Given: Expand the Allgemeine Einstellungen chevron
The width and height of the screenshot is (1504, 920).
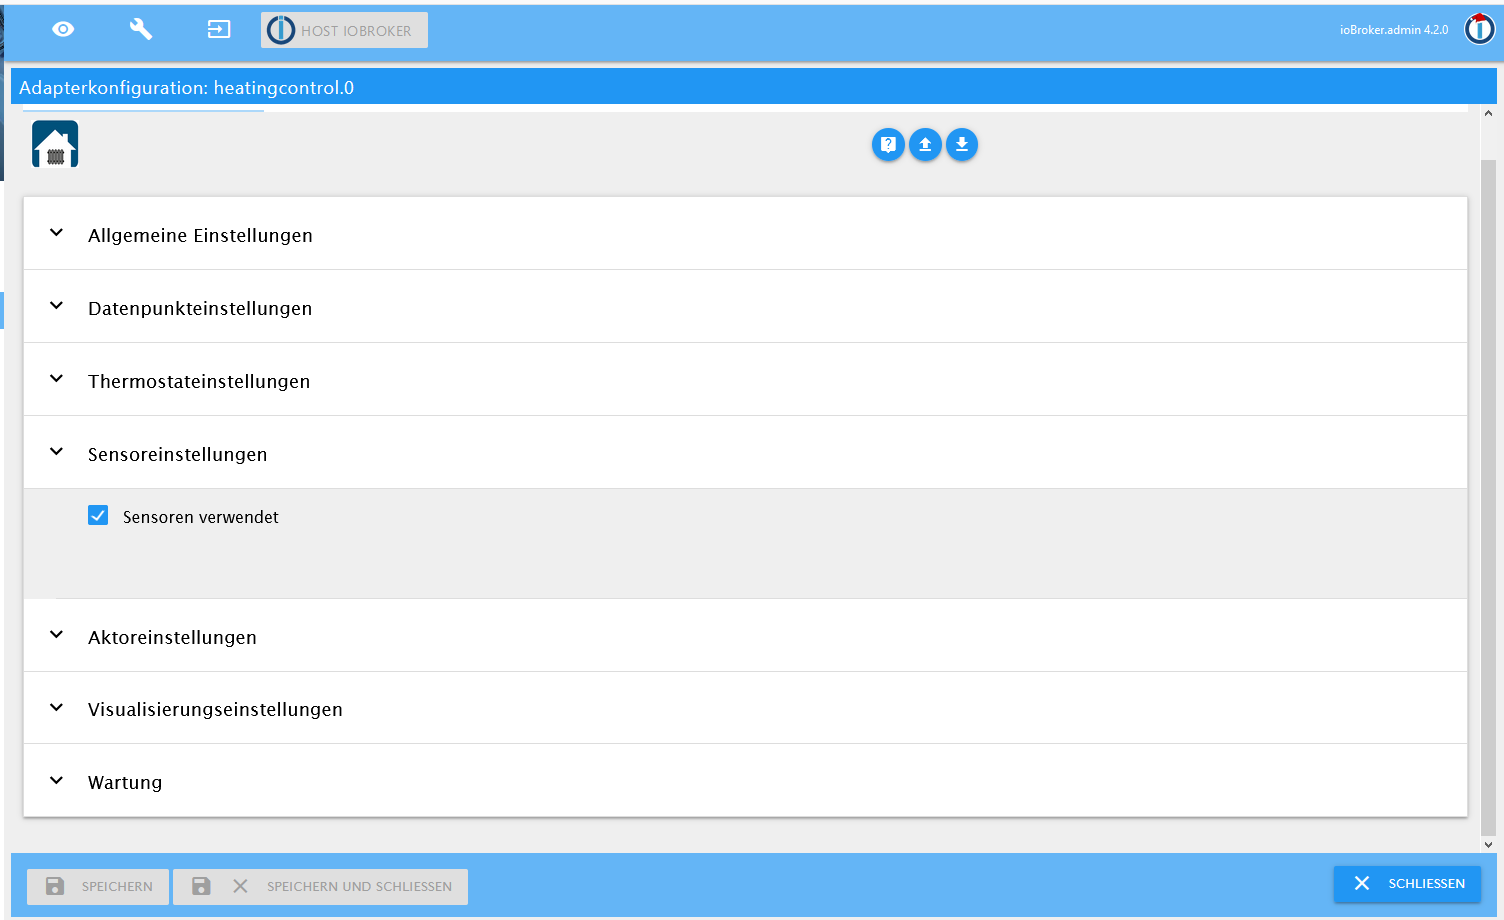Looking at the screenshot, I should [57, 233].
